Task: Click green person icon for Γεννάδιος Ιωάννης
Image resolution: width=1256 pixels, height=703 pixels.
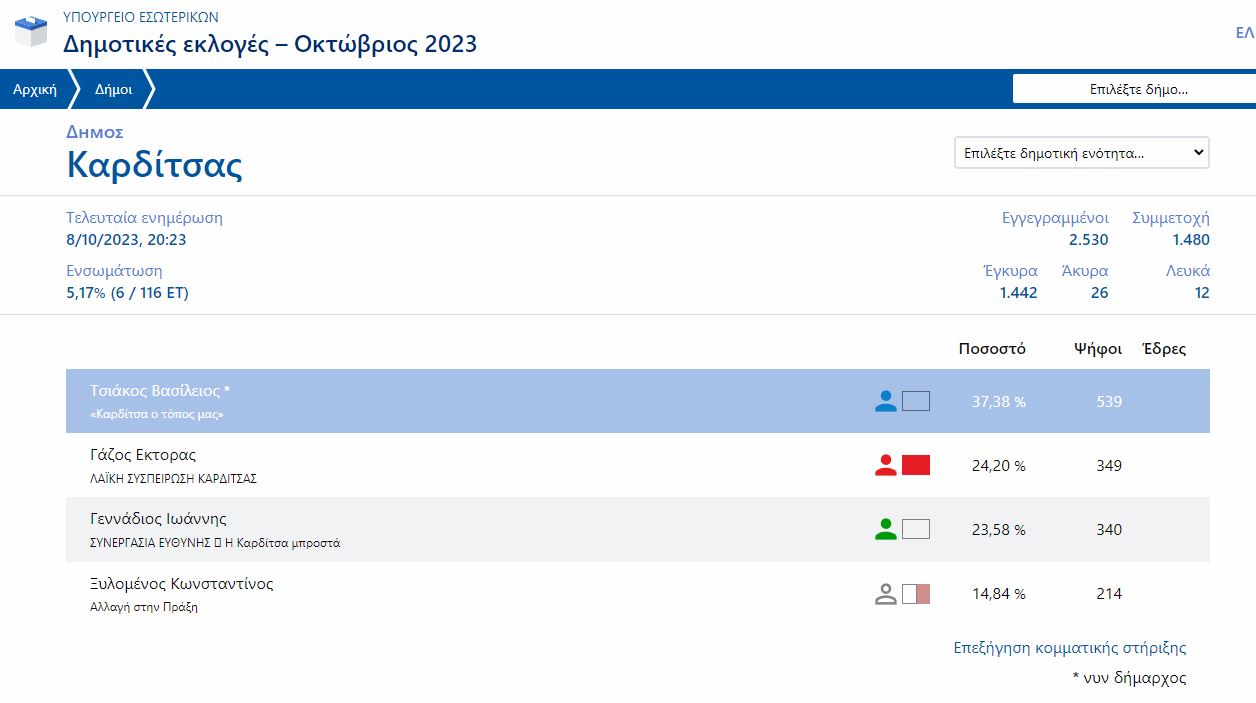Action: point(885,530)
